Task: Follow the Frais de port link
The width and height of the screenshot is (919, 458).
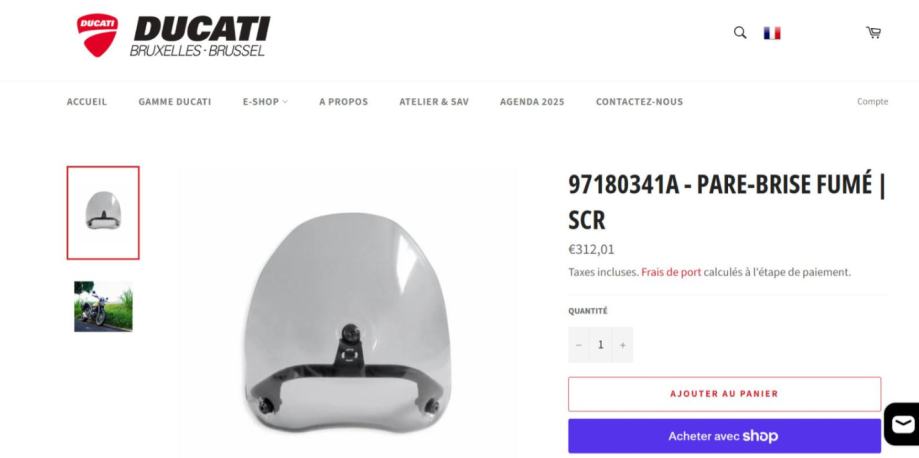Action: (x=671, y=272)
